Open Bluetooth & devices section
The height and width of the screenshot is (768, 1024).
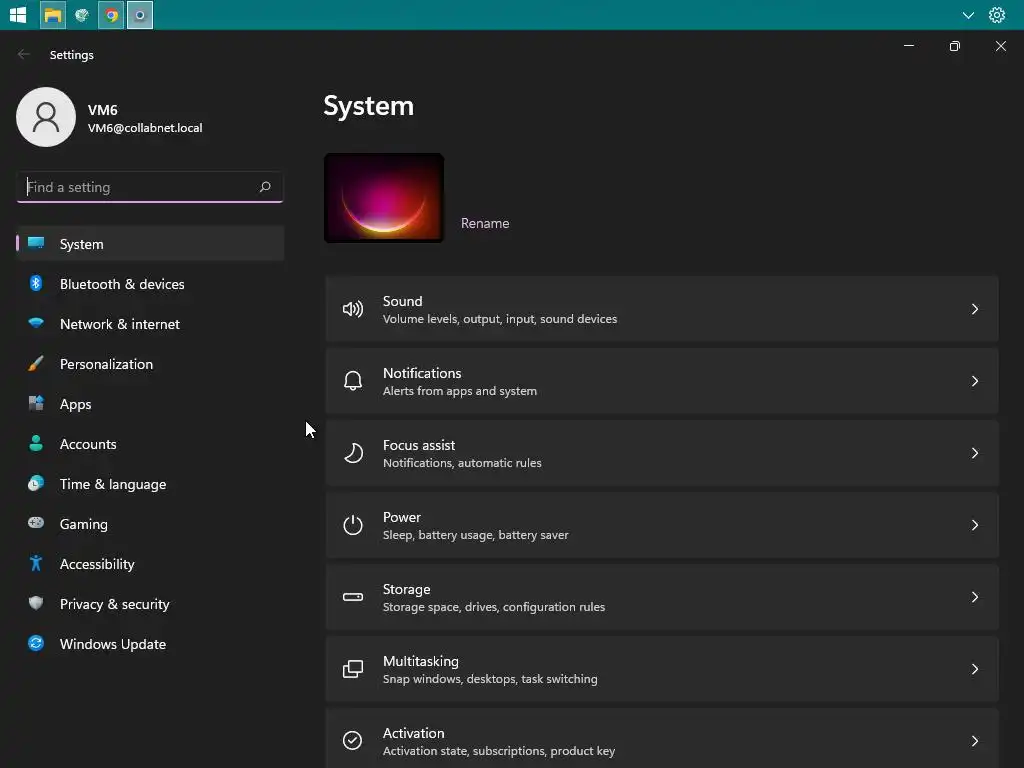point(150,284)
